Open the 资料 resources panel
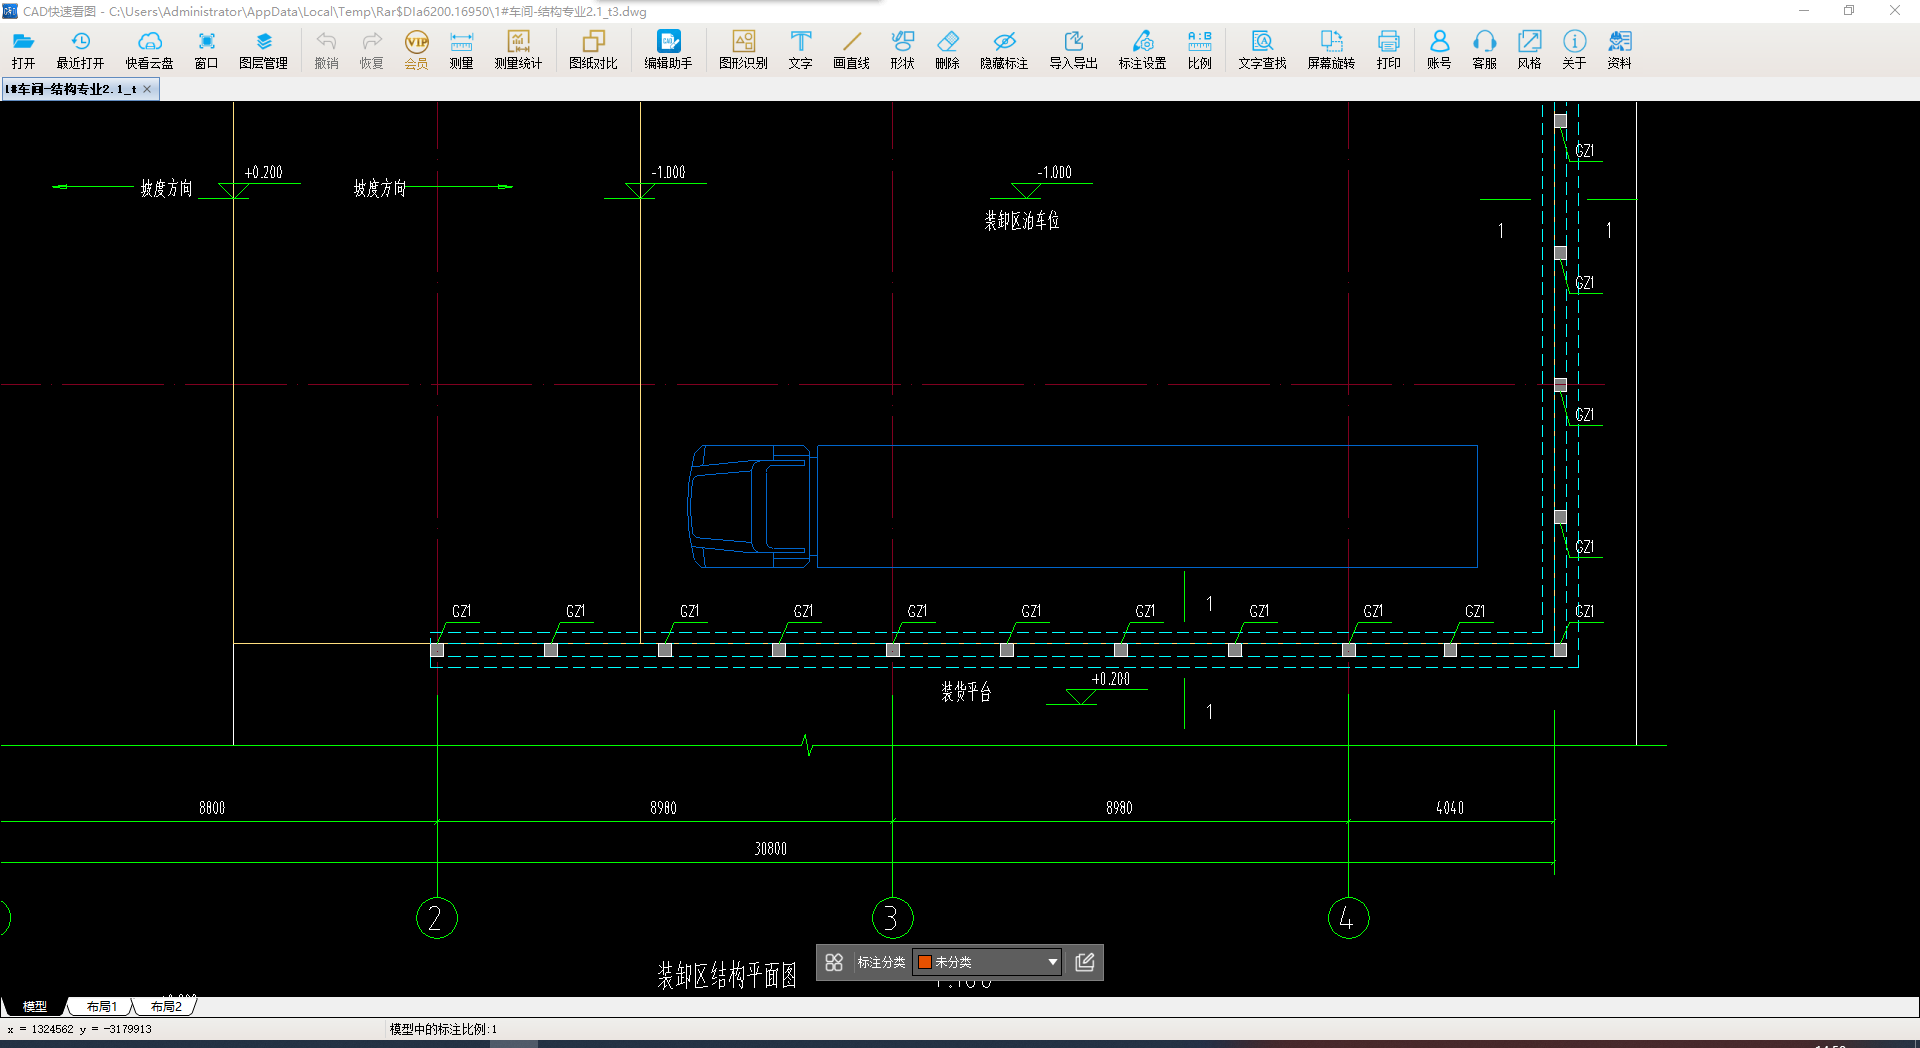The height and width of the screenshot is (1048, 1920). pyautogui.click(x=1619, y=50)
